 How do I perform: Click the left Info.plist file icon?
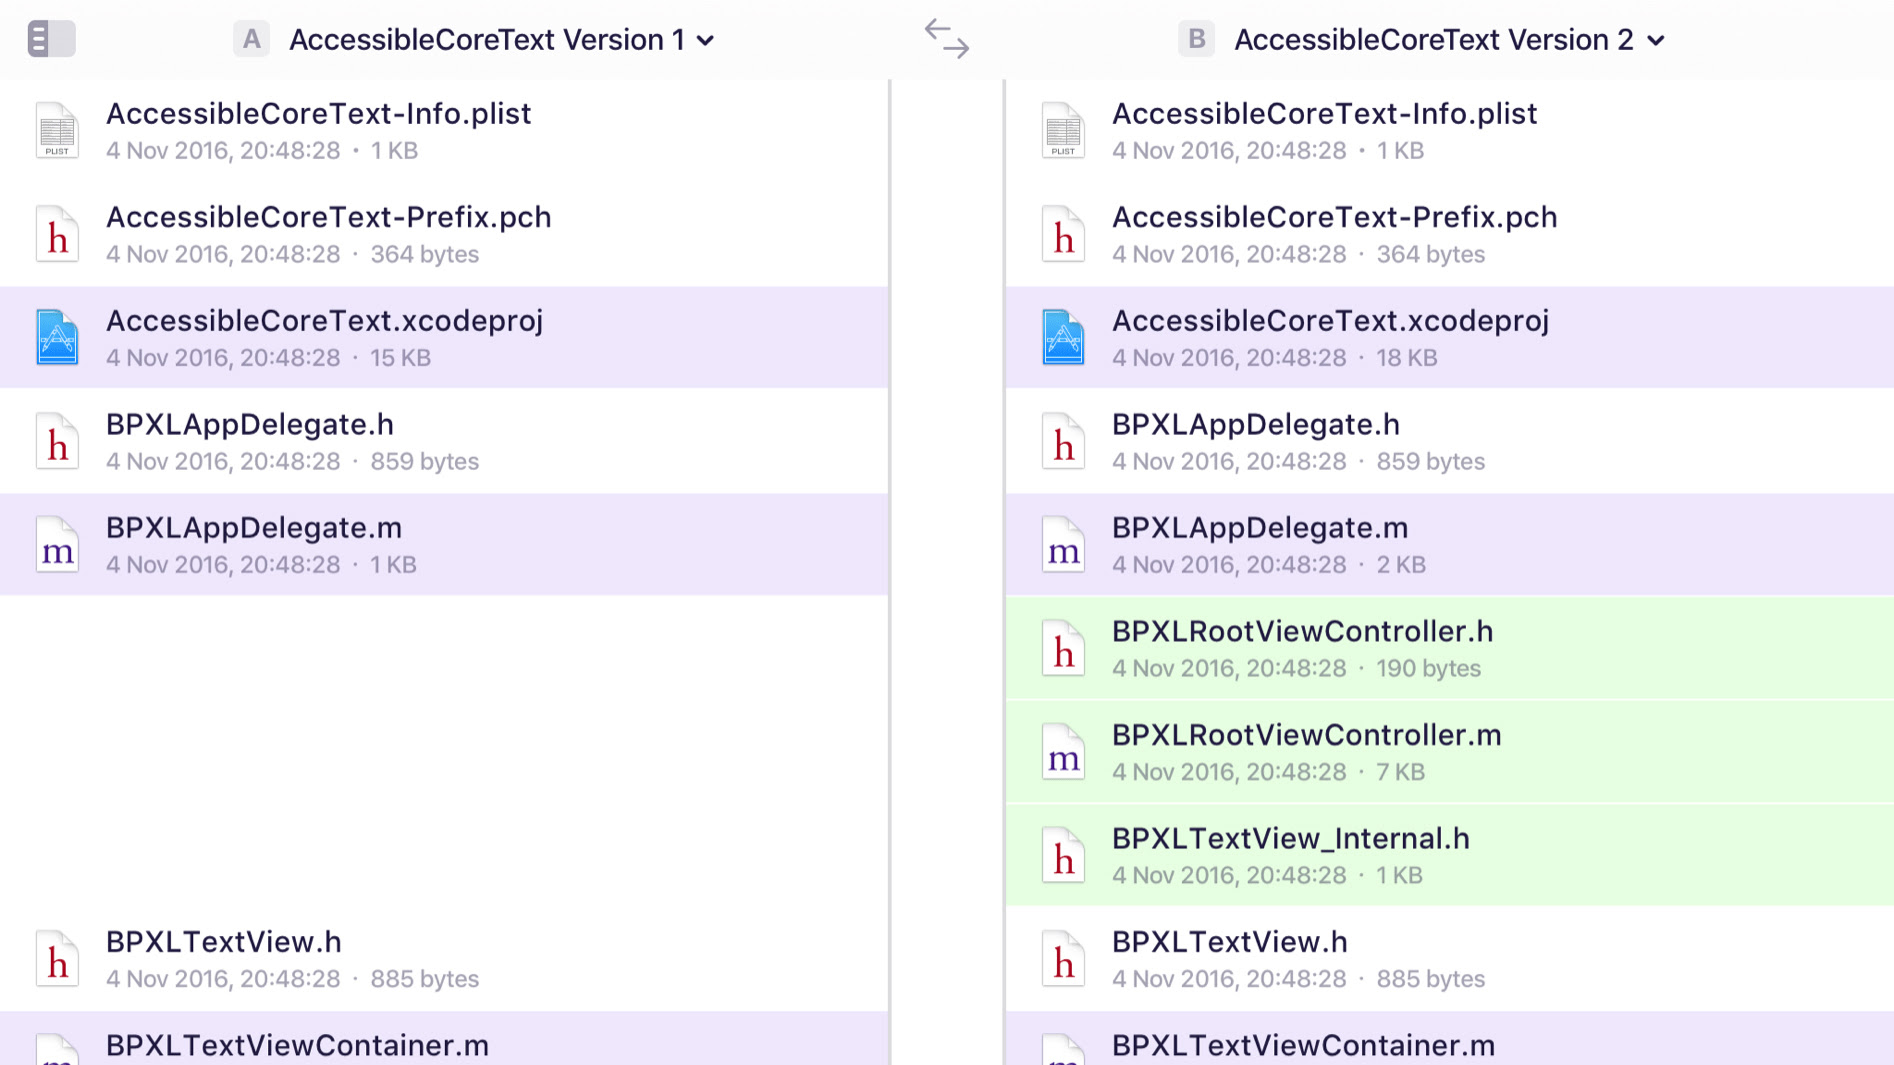[x=57, y=131]
